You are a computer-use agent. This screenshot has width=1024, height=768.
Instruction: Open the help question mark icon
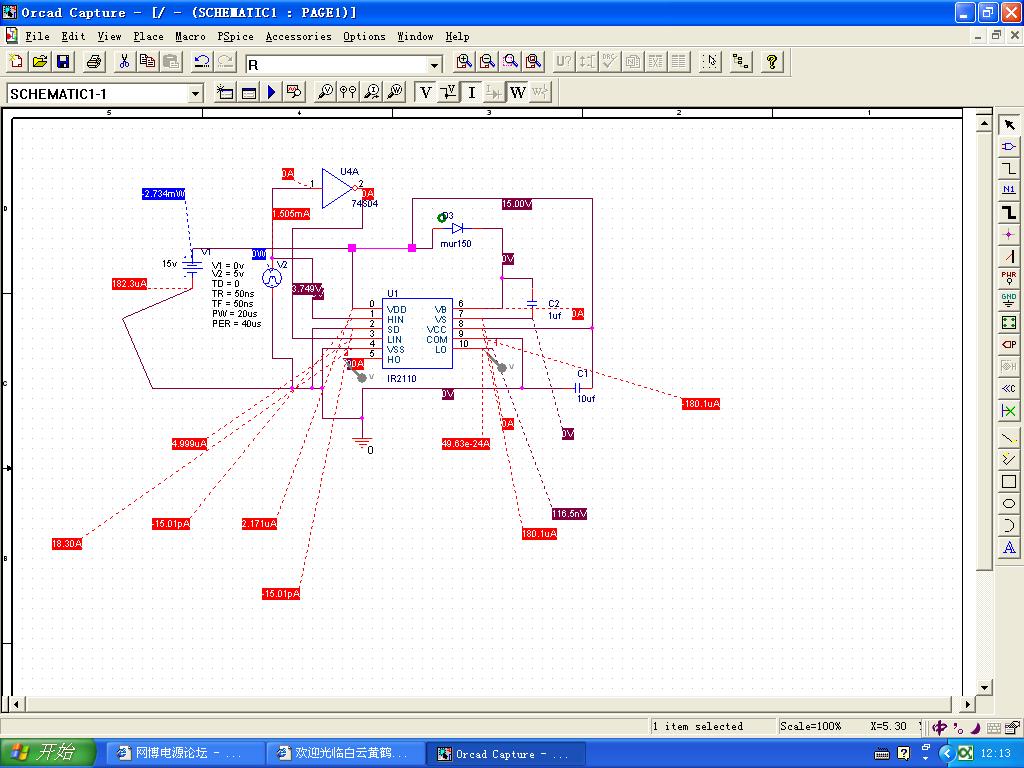(772, 62)
